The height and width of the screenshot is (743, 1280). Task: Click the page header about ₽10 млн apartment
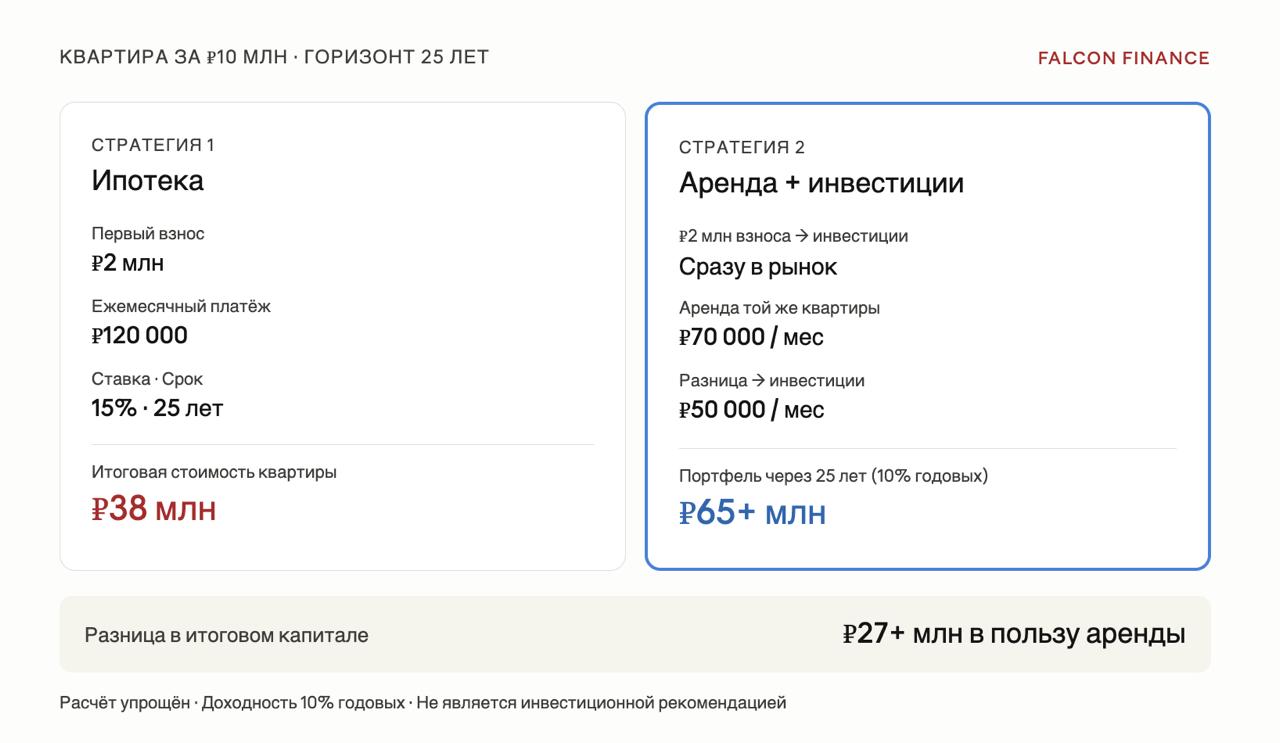(274, 57)
